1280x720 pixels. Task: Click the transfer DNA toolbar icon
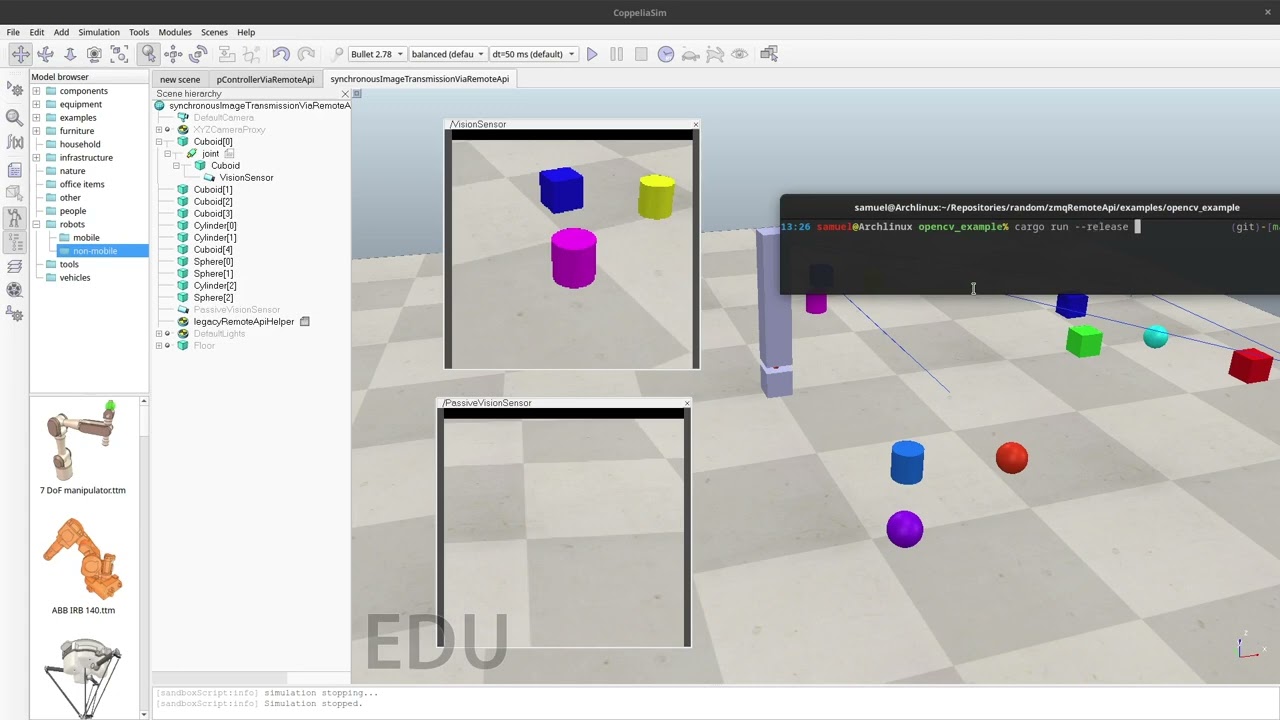pos(251,54)
